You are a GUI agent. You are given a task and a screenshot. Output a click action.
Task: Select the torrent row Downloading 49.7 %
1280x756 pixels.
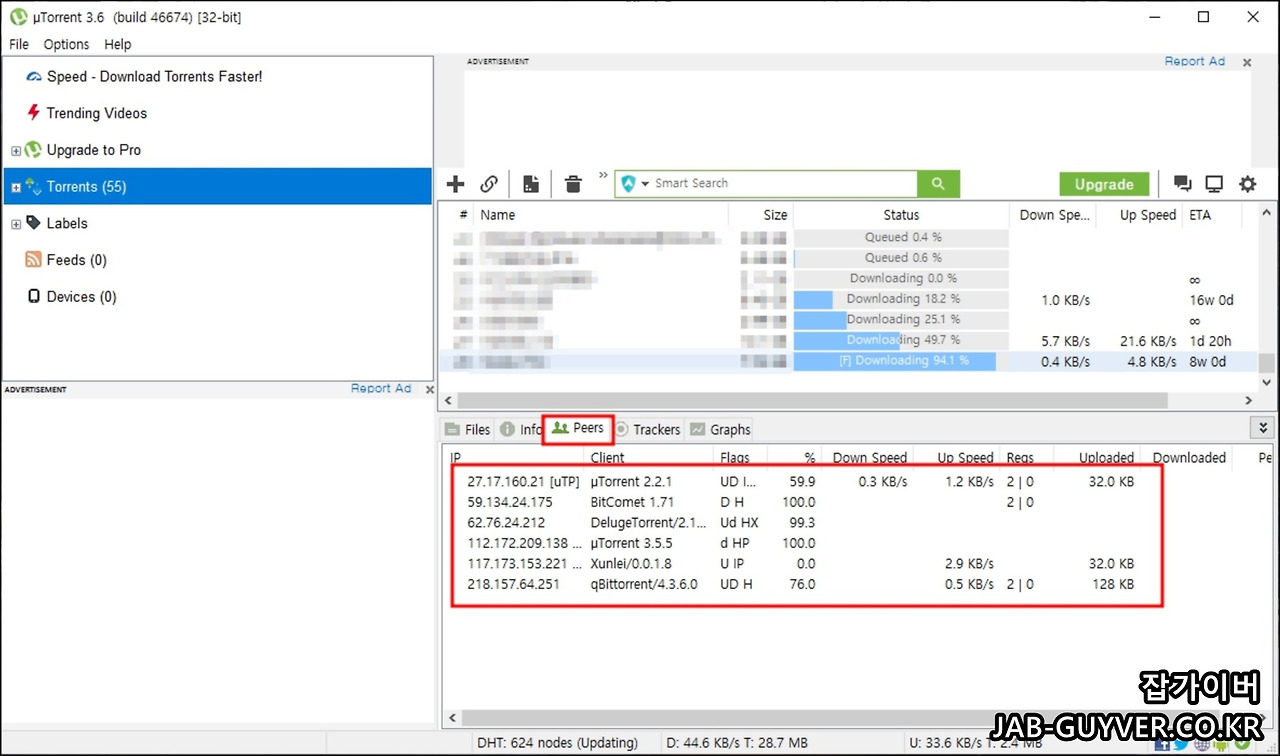pyautogui.click(x=848, y=341)
